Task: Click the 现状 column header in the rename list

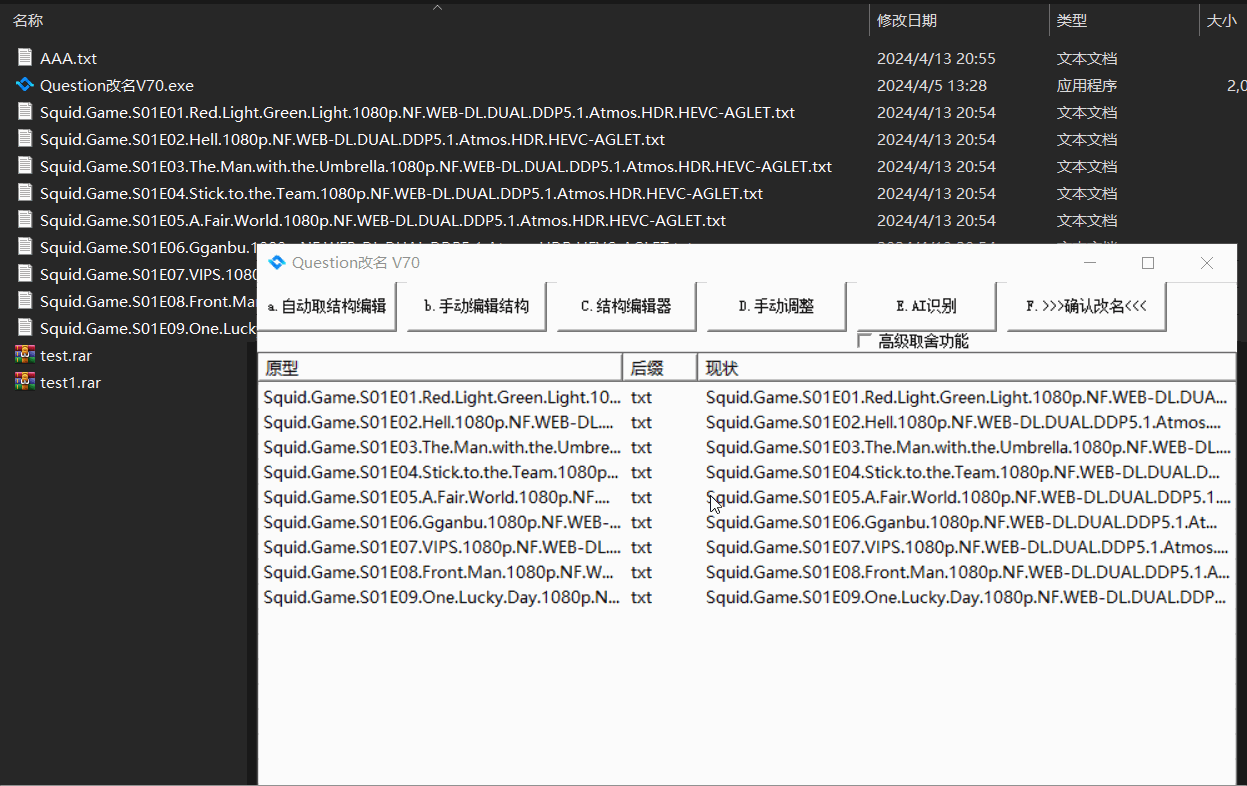Action: tap(967, 368)
